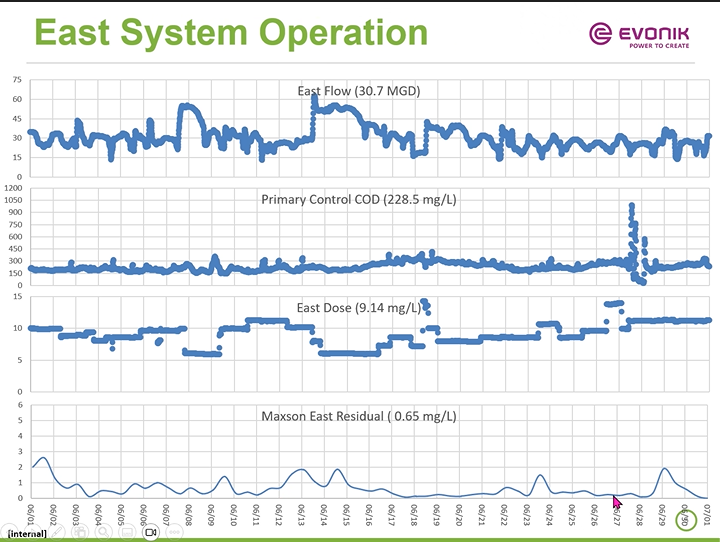Click the POWER TO CREATE tagline

tap(661, 46)
